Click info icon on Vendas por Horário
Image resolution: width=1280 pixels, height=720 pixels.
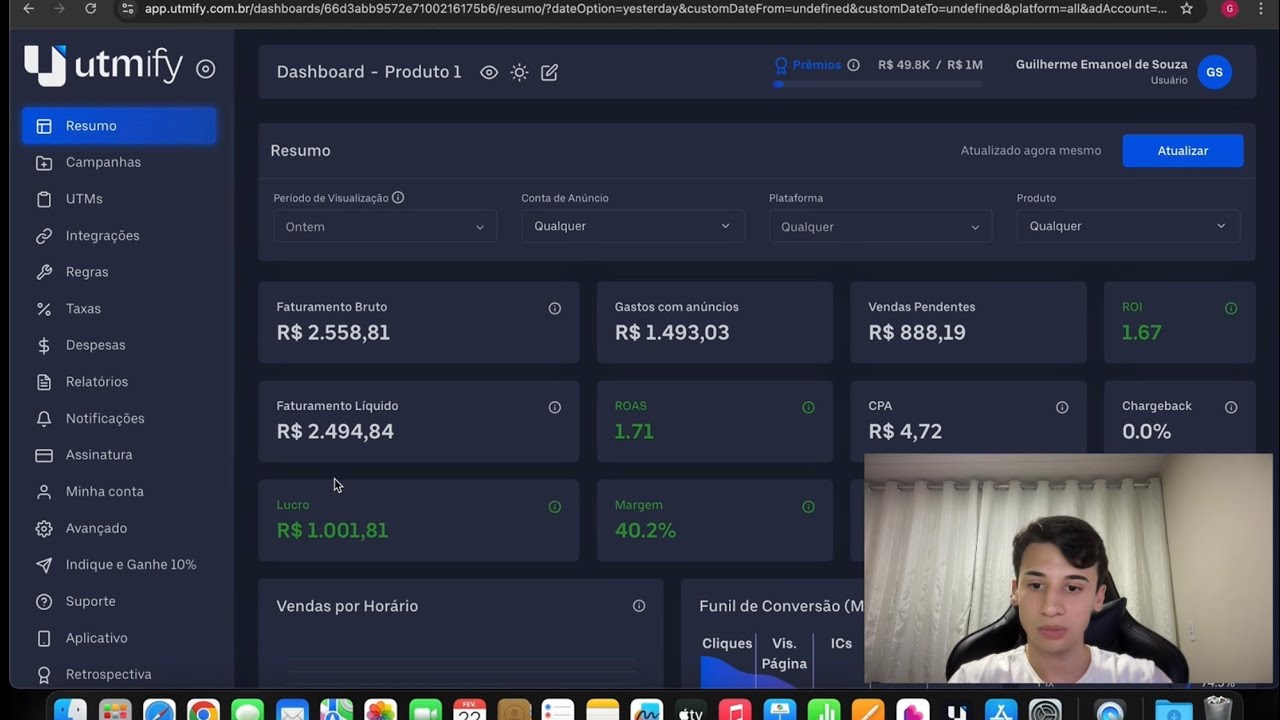639,606
